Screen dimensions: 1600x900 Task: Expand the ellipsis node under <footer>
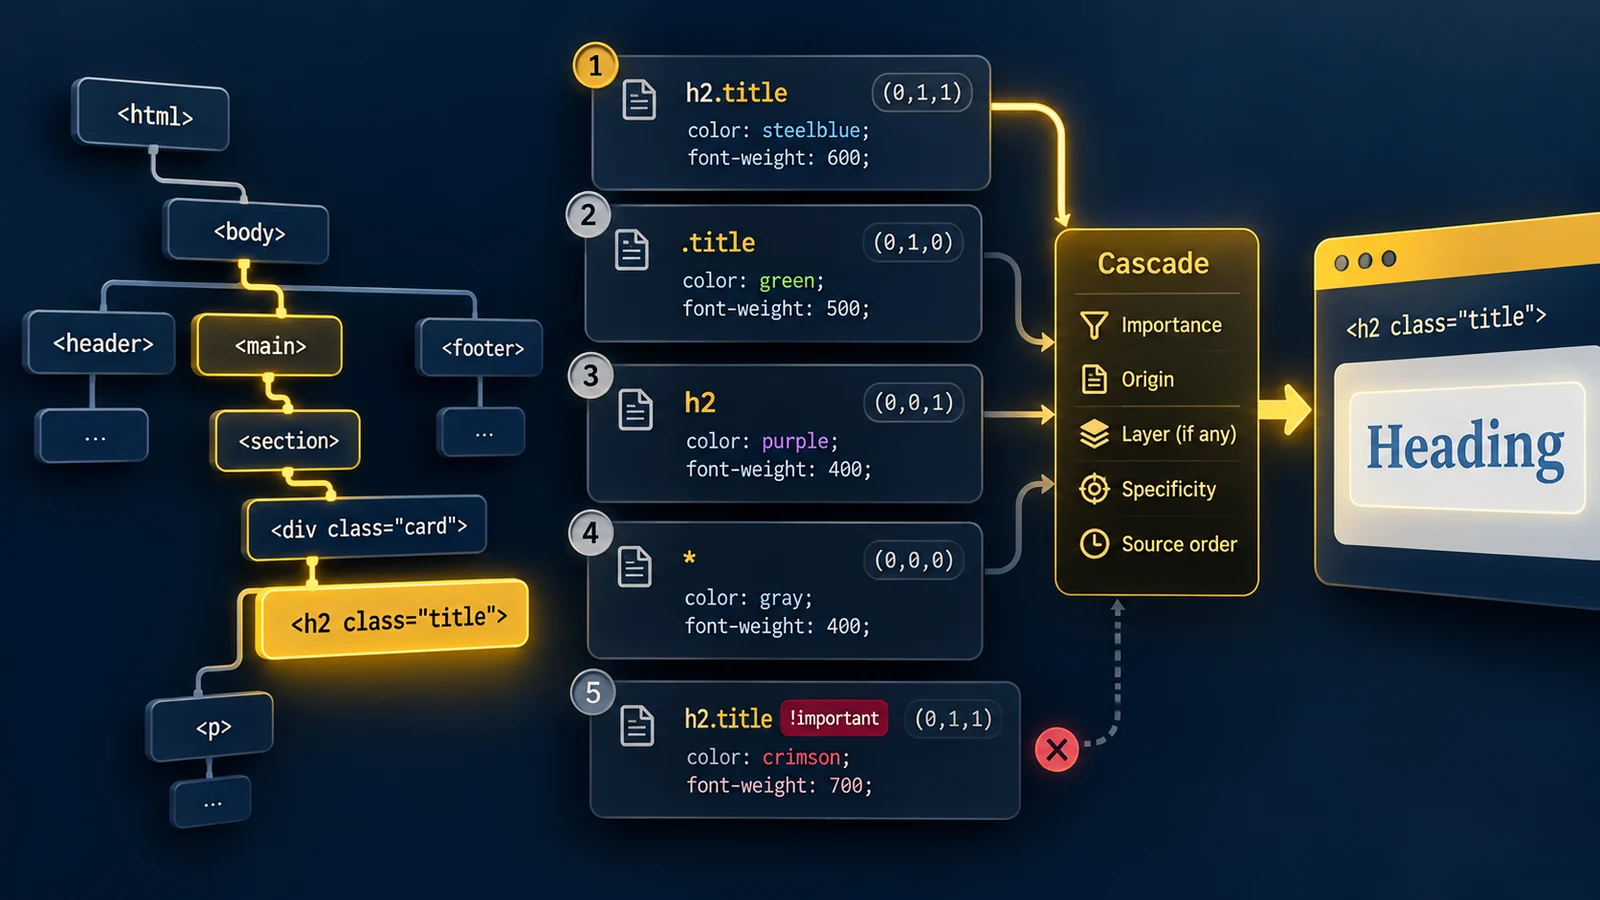pos(482,433)
